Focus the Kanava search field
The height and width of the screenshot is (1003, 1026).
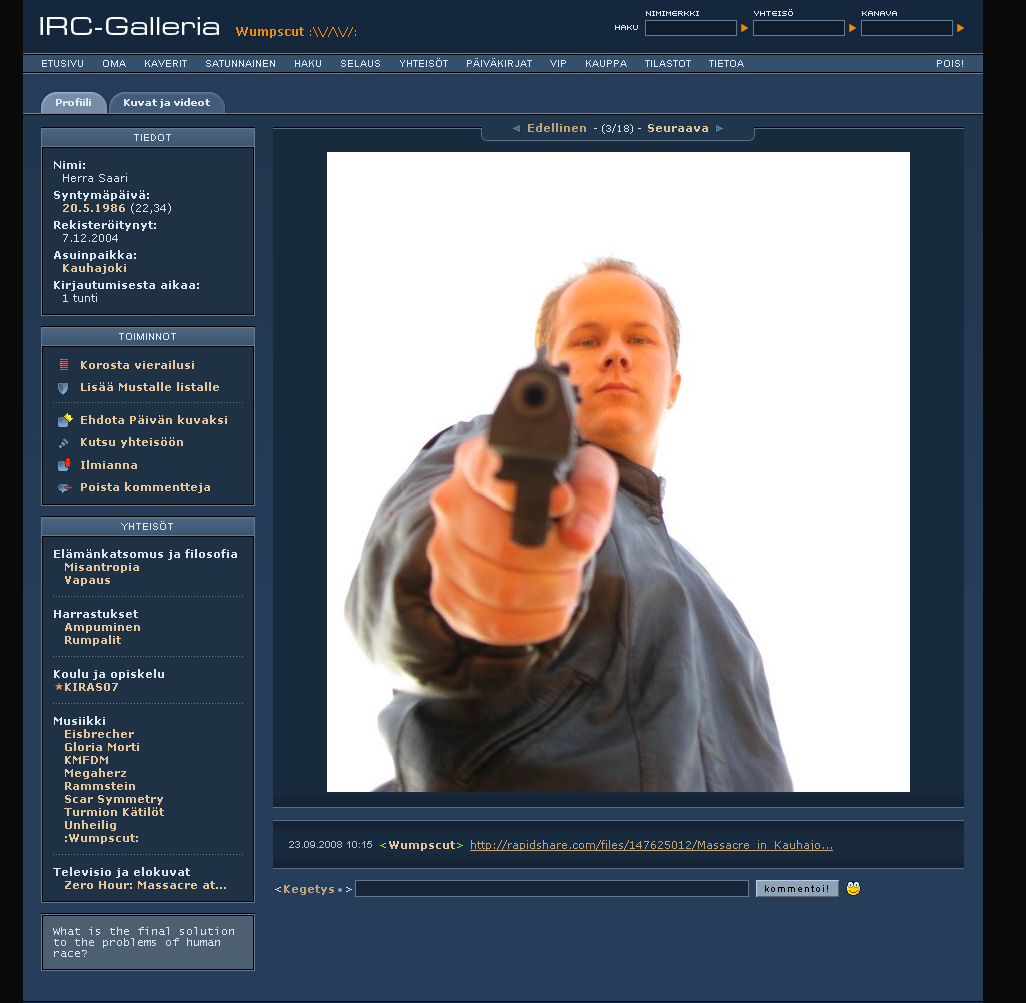pos(907,28)
